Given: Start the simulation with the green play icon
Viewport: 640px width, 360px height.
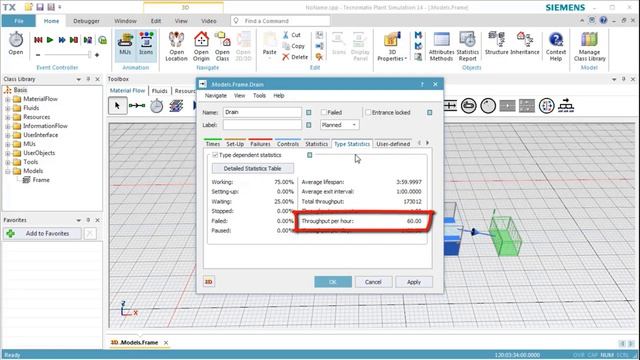Looking at the screenshot, I should pyautogui.click(x=50, y=40).
